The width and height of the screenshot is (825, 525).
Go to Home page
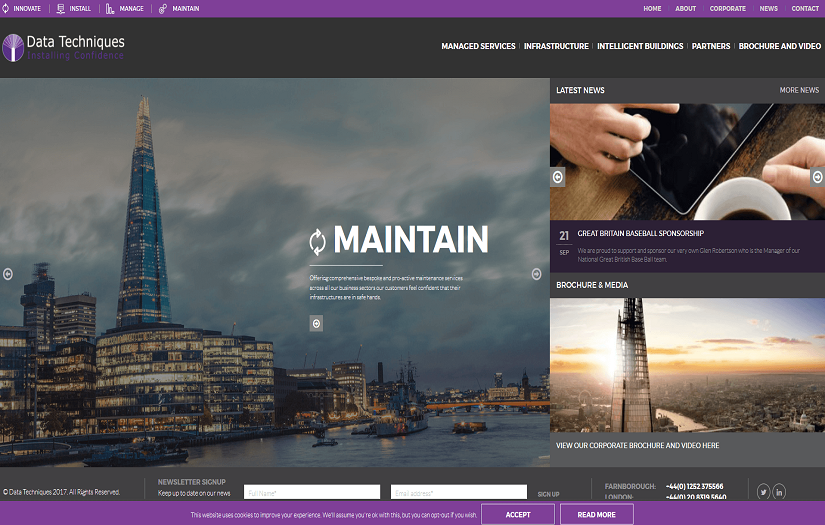[652, 8]
